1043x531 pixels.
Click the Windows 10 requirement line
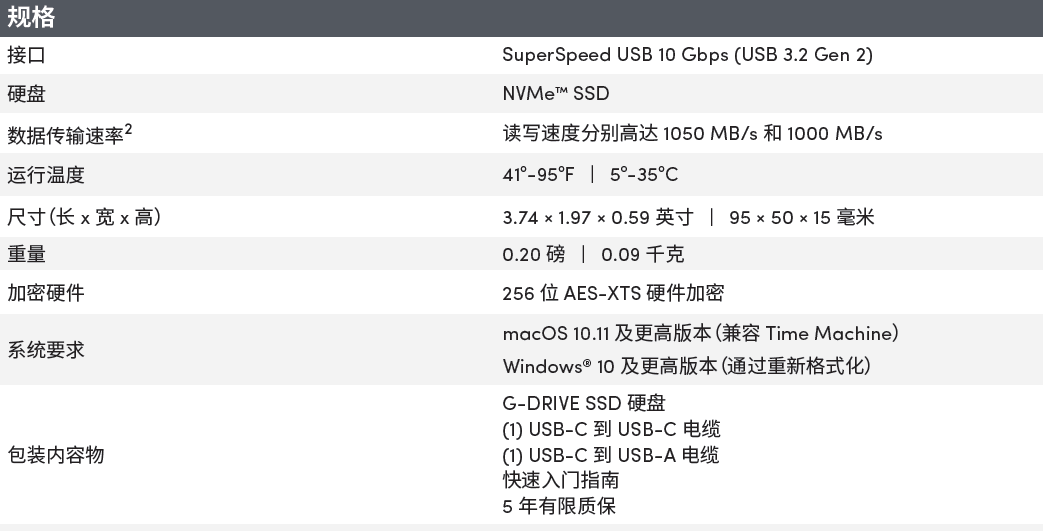[686, 366]
